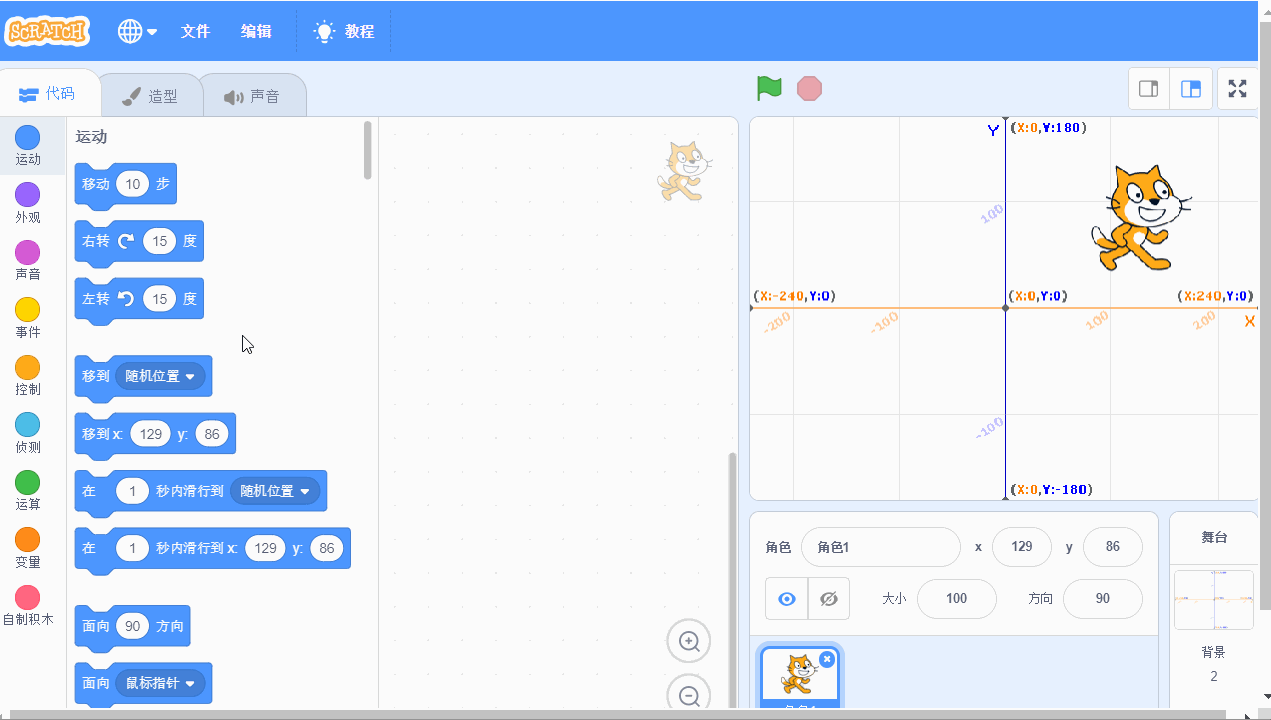The width and height of the screenshot is (1271, 720).
Task: Select the 外观 block category
Action: coord(28,203)
